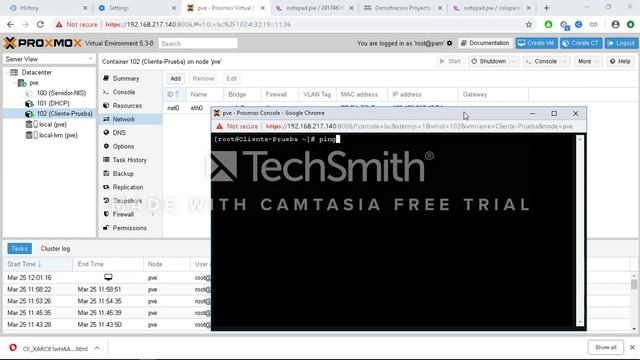Click the Logout button

tap(621, 43)
